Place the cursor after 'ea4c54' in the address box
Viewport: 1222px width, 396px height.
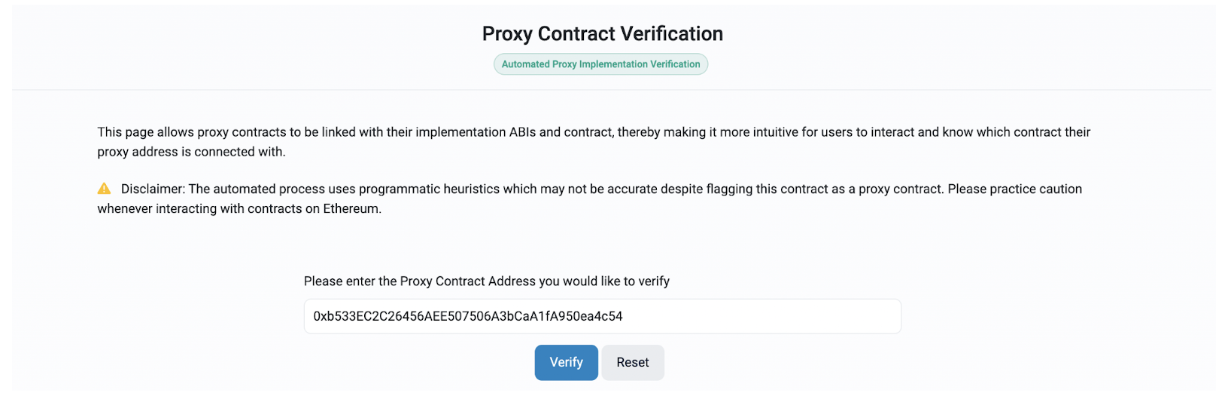[x=626, y=316]
